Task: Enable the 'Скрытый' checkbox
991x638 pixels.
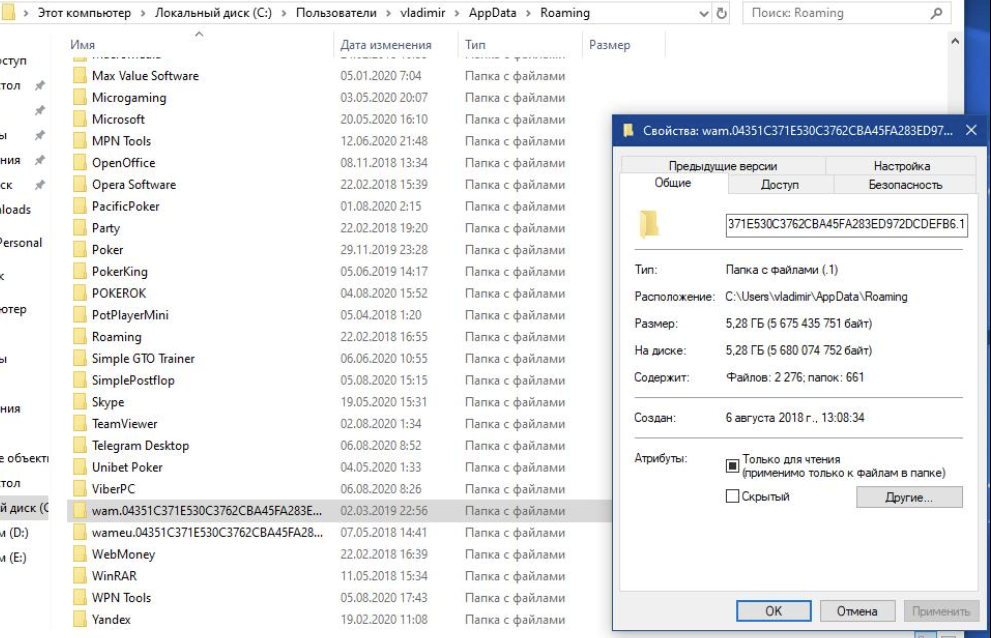Action: (732, 496)
